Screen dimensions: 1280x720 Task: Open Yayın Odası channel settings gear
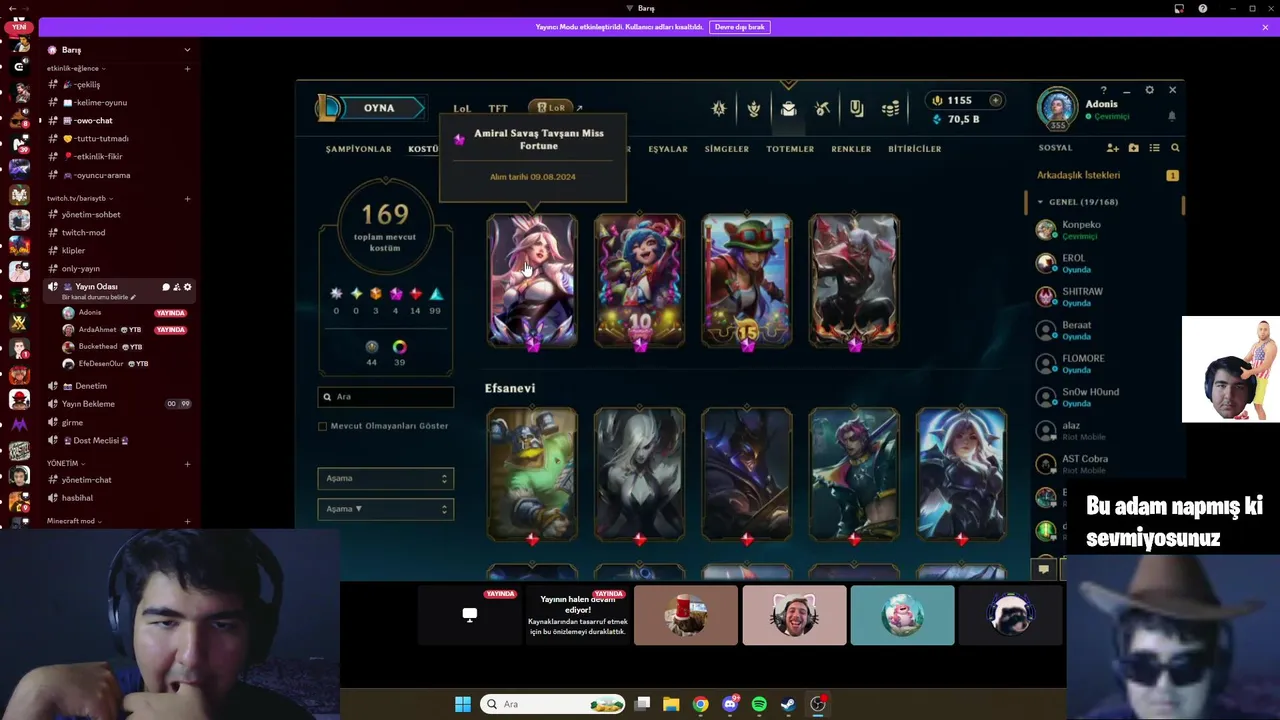click(187, 287)
